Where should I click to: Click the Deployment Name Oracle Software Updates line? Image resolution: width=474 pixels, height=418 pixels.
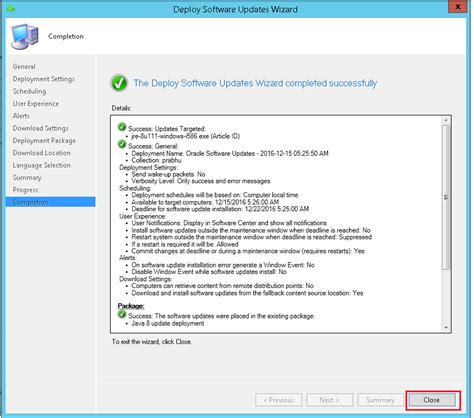(230, 153)
